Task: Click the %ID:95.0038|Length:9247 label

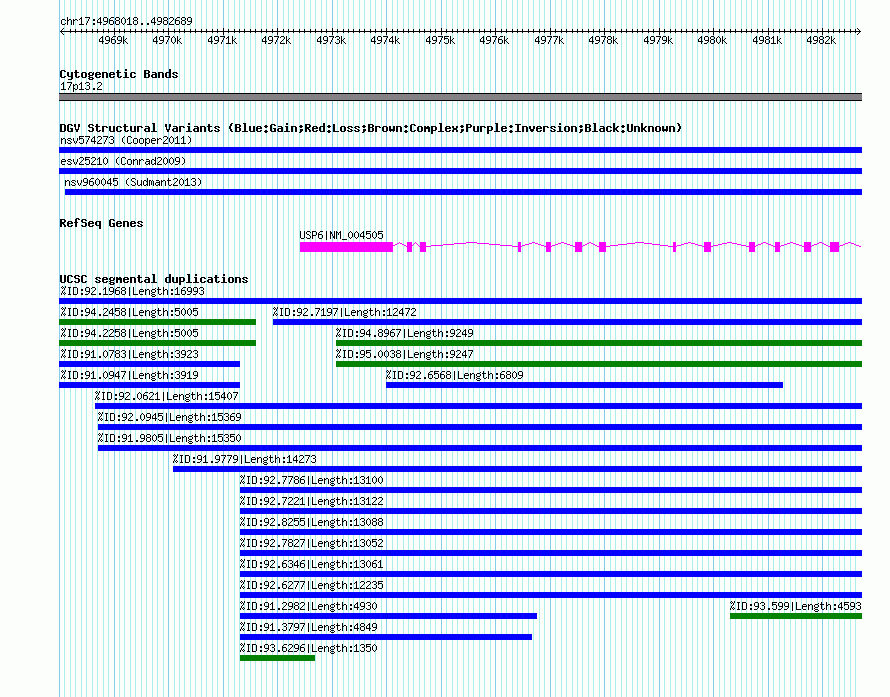Action: tap(404, 354)
